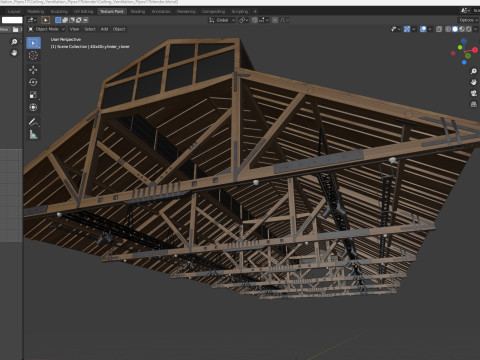This screenshot has width=480, height=360.
Task: Click the white color swatch at top left
Action: tap(12, 20)
